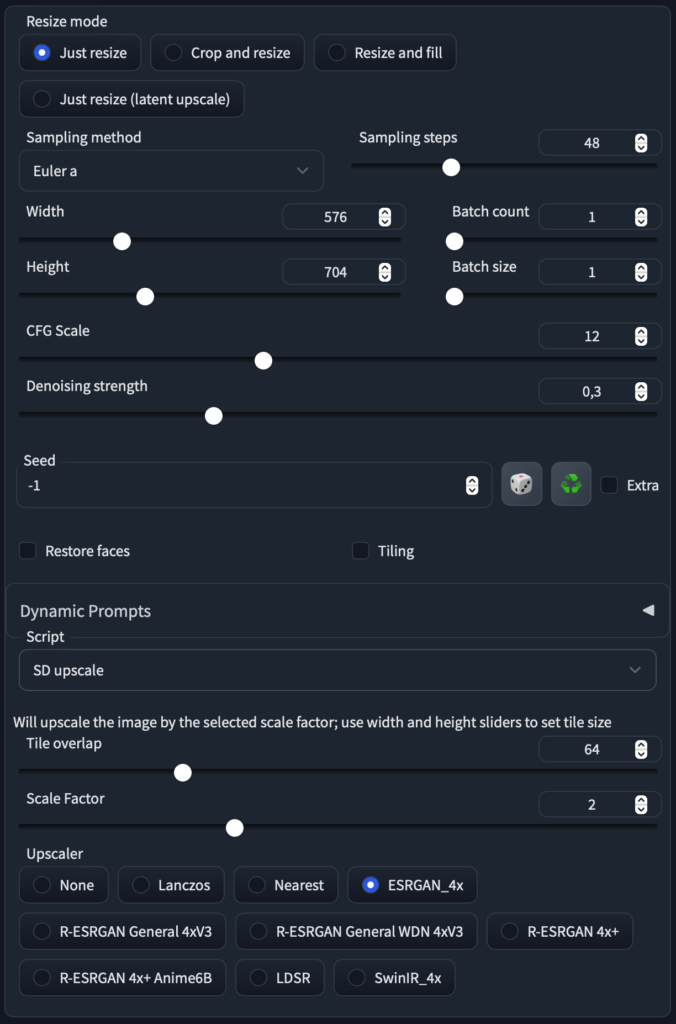Choose the Lanczos upscaler
Image resolution: width=676 pixels, height=1024 pixels.
click(x=171, y=885)
